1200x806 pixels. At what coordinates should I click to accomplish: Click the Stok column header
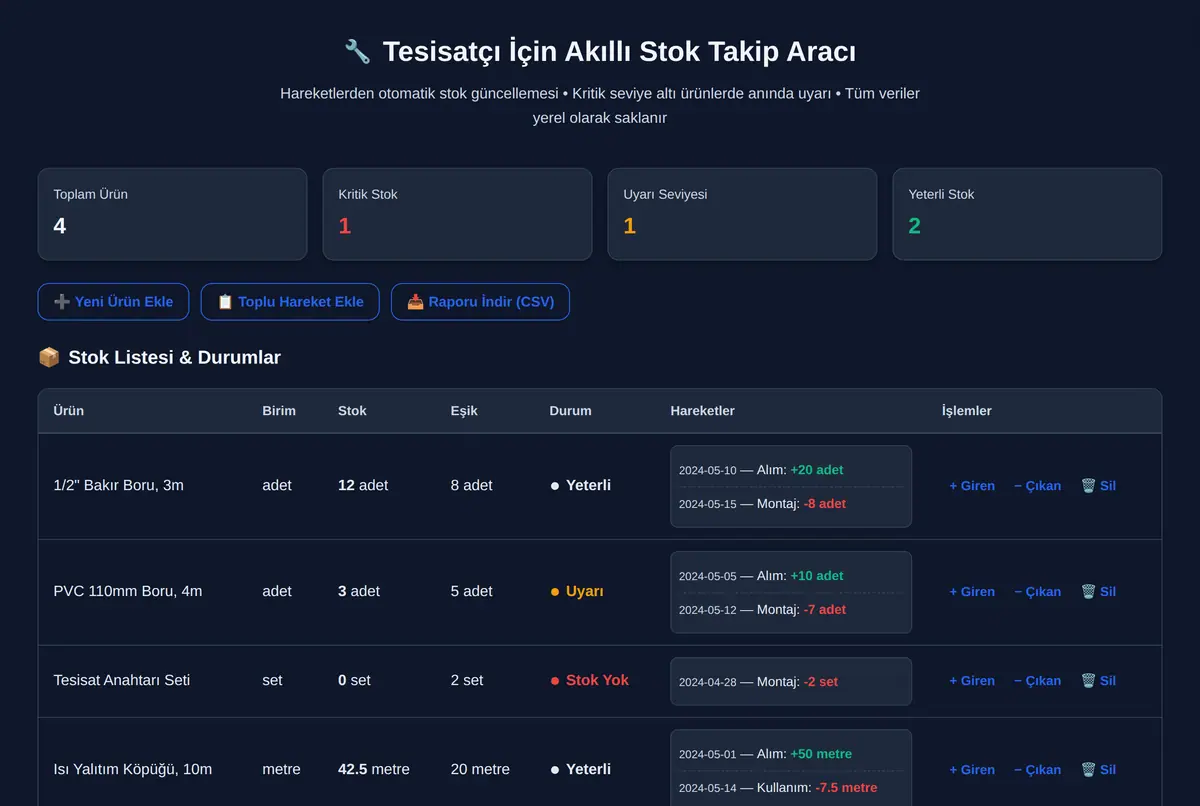tap(352, 411)
